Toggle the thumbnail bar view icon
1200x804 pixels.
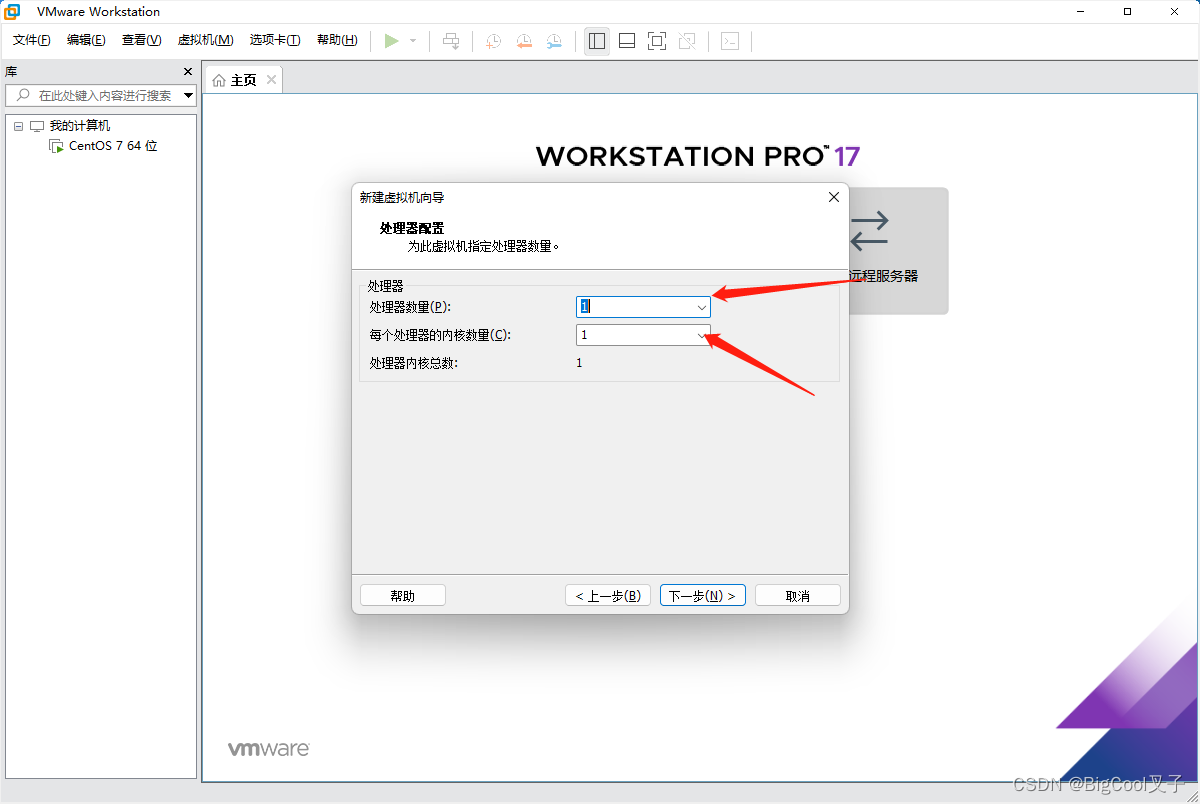(627, 41)
